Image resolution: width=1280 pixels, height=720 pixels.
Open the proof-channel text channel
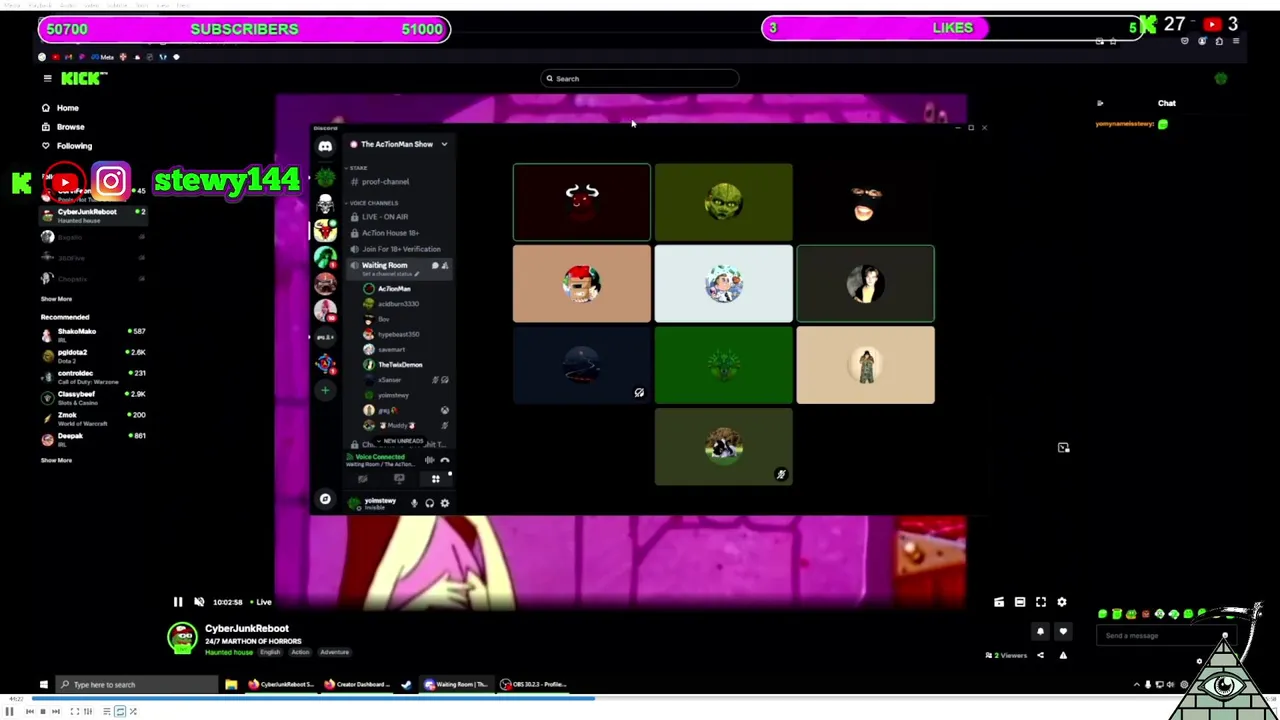pos(385,182)
